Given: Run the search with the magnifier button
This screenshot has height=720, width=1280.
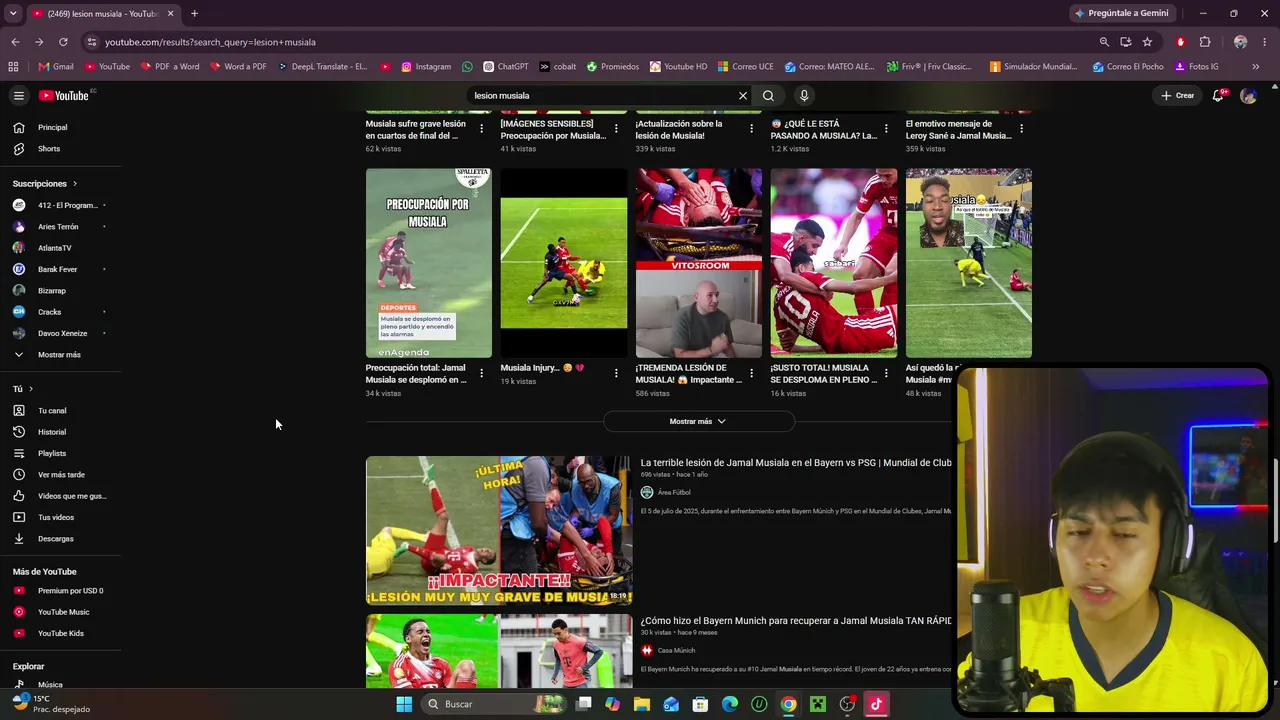Looking at the screenshot, I should coord(768,96).
